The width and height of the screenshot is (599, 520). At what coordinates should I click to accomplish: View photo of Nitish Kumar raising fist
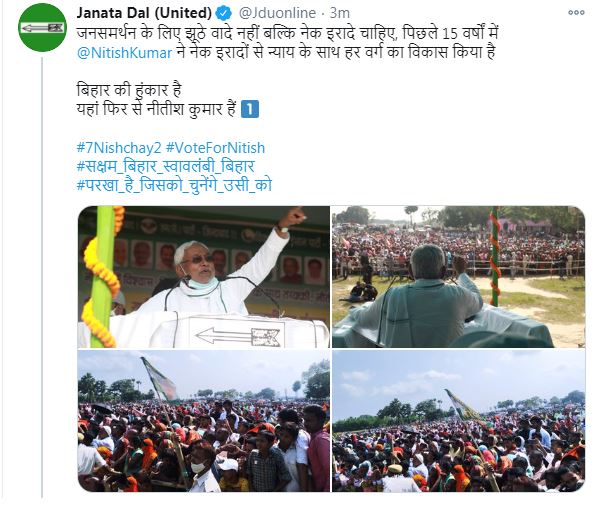point(204,277)
